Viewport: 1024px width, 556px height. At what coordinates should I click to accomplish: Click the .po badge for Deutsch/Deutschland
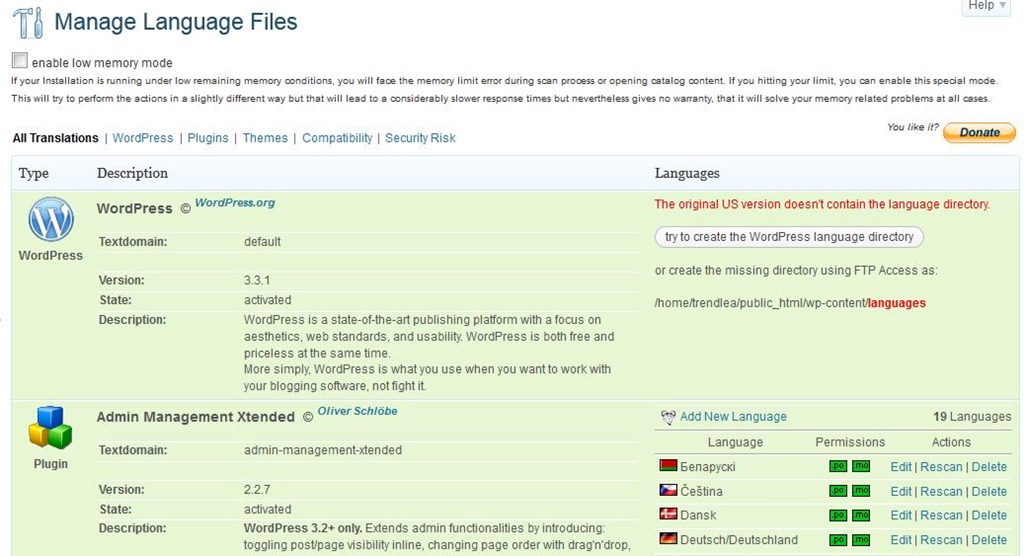tap(838, 540)
